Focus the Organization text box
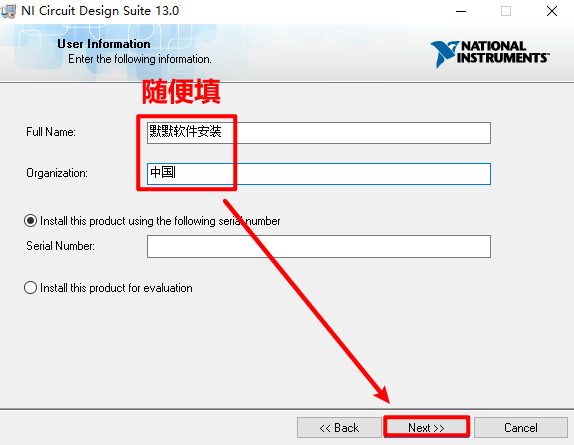This screenshot has height=445, width=574. tap(318, 174)
